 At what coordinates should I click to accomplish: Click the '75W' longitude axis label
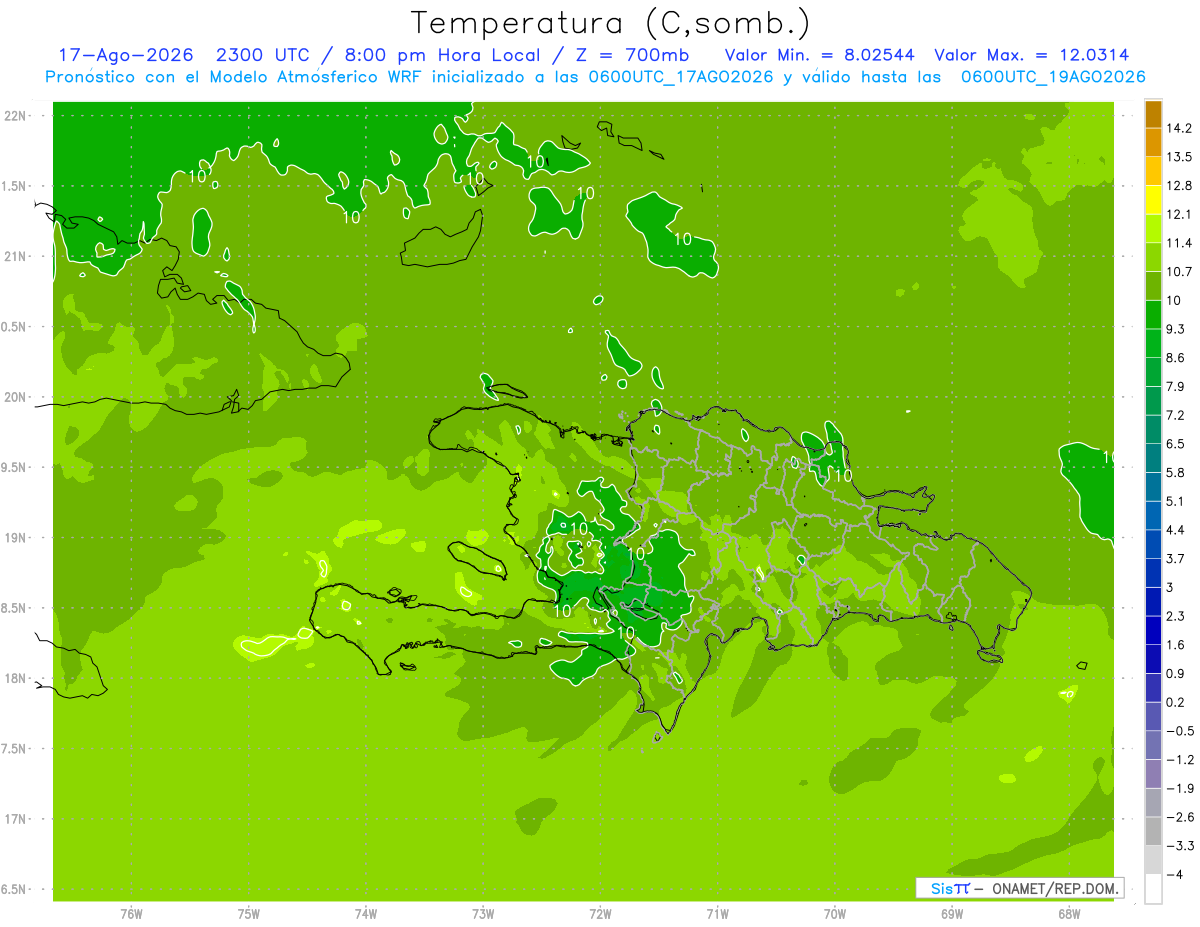pos(249,914)
